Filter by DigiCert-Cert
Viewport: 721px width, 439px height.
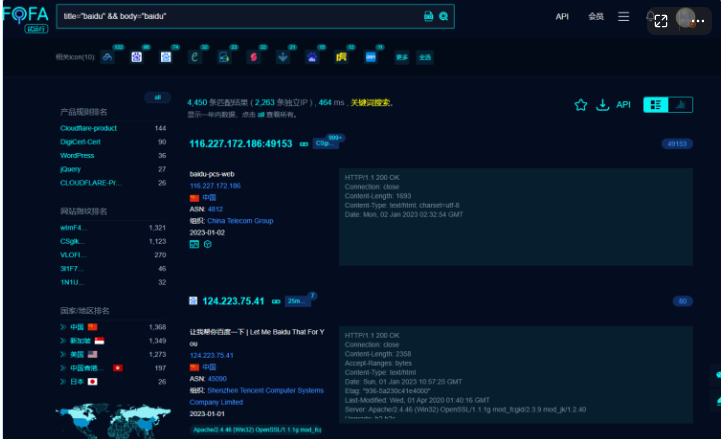[x=80, y=142]
